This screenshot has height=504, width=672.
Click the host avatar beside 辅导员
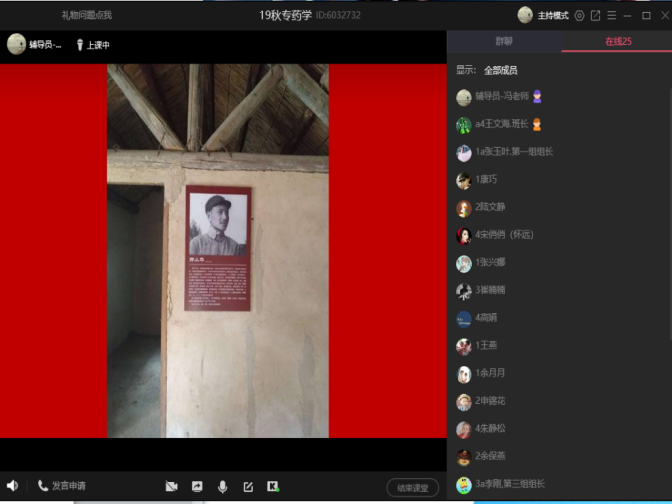click(x=16, y=44)
